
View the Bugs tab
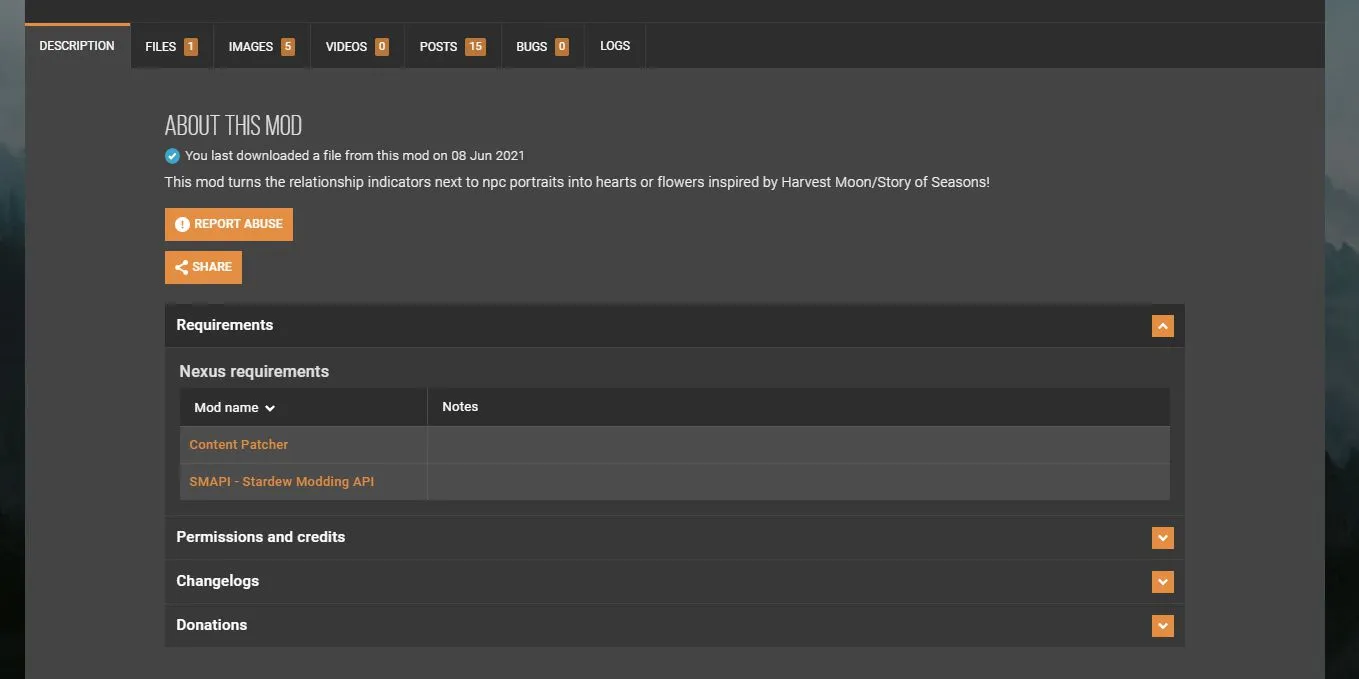(x=531, y=47)
